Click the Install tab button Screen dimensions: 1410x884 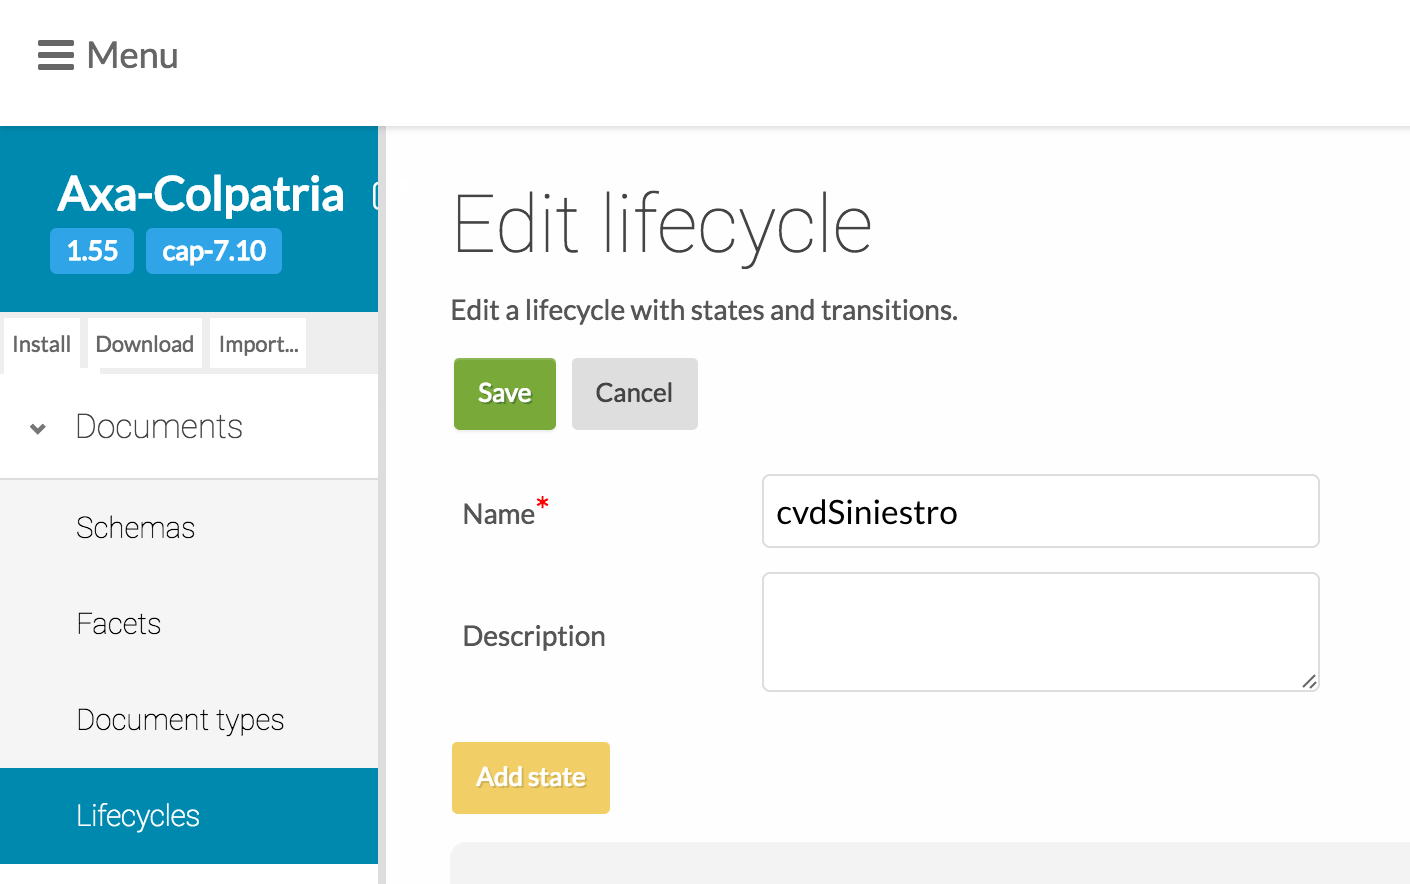click(41, 344)
